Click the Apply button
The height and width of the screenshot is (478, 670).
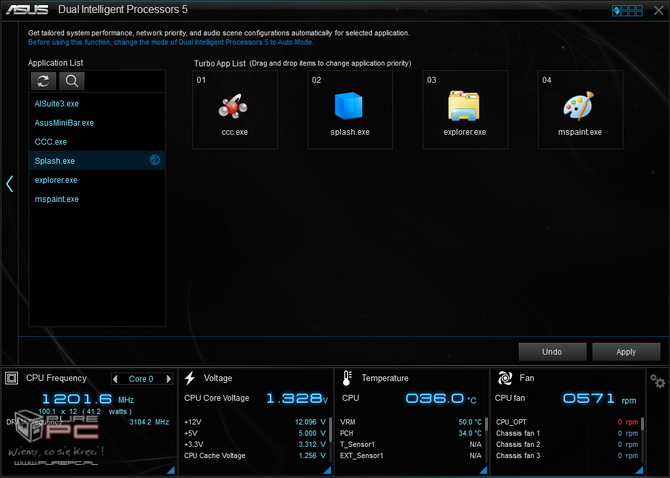coord(626,352)
